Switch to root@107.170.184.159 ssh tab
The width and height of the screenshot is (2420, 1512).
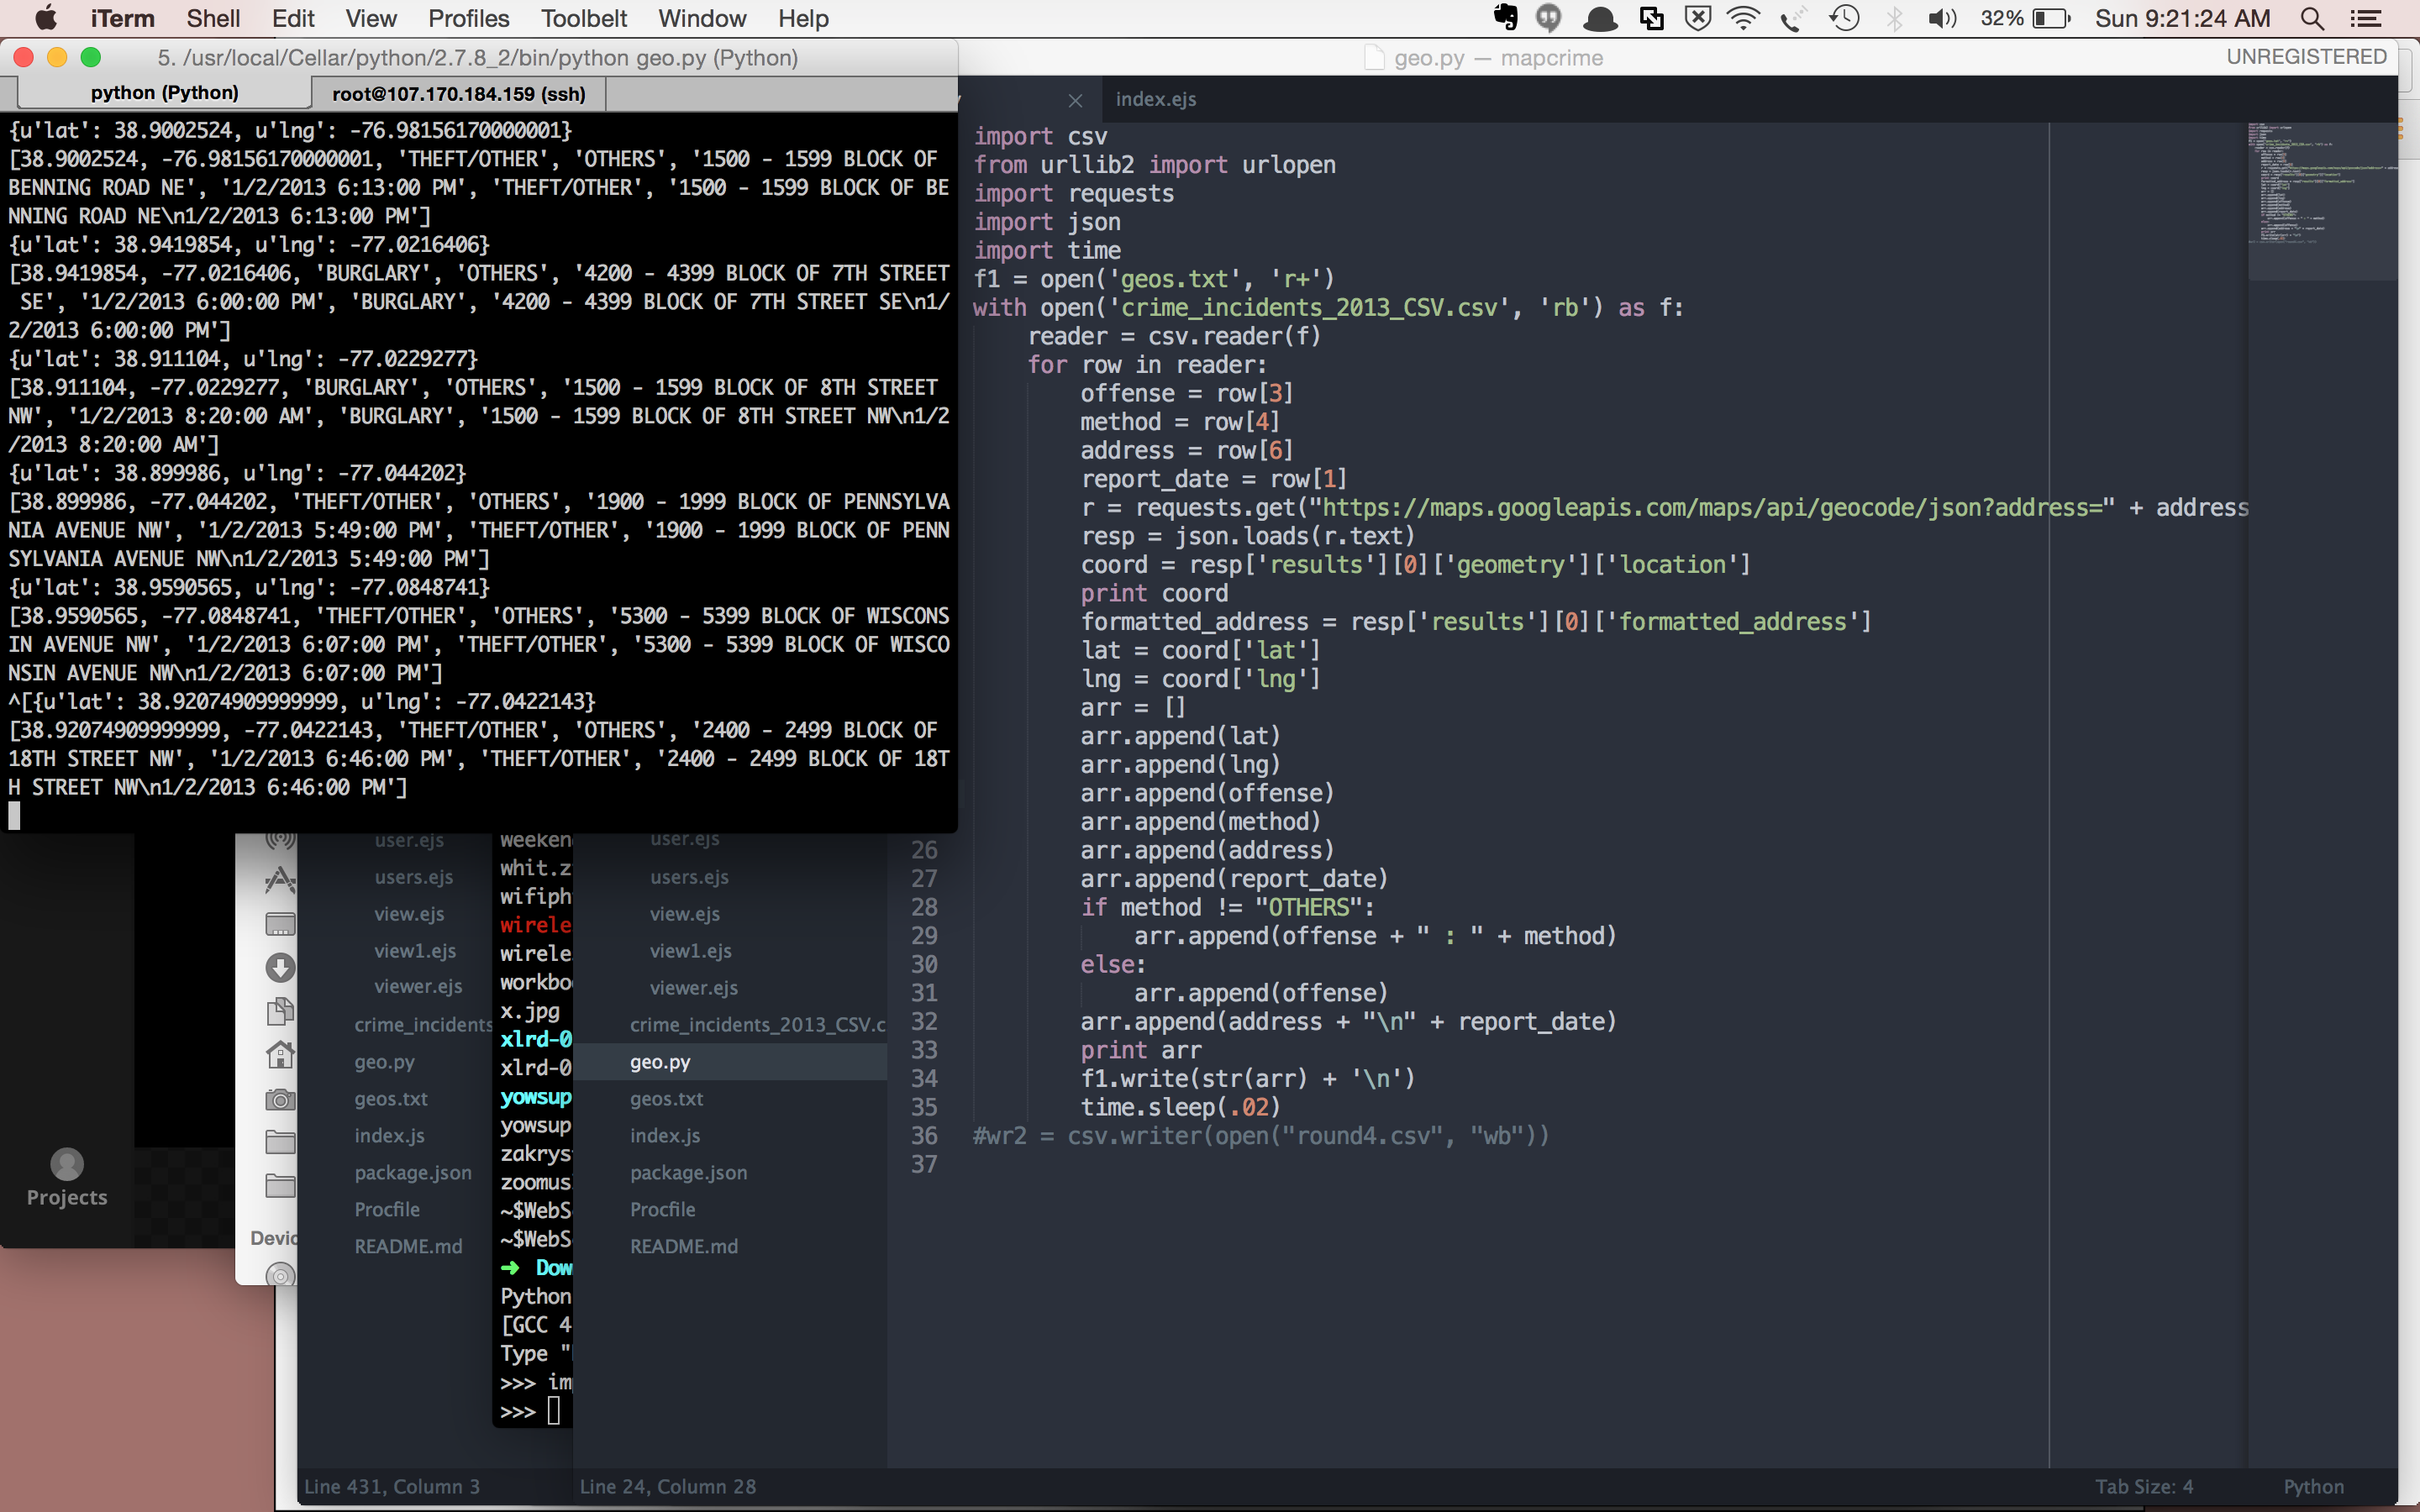(458, 94)
